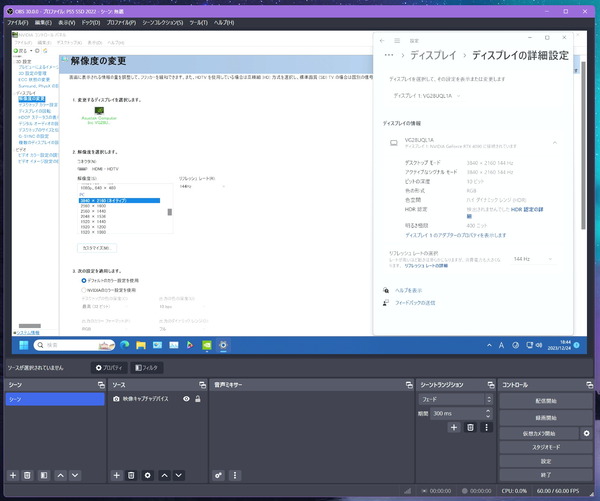600x501 pixels.
Task: Toggle lock on 映像キャプチャデバイス source
Action: (x=197, y=399)
